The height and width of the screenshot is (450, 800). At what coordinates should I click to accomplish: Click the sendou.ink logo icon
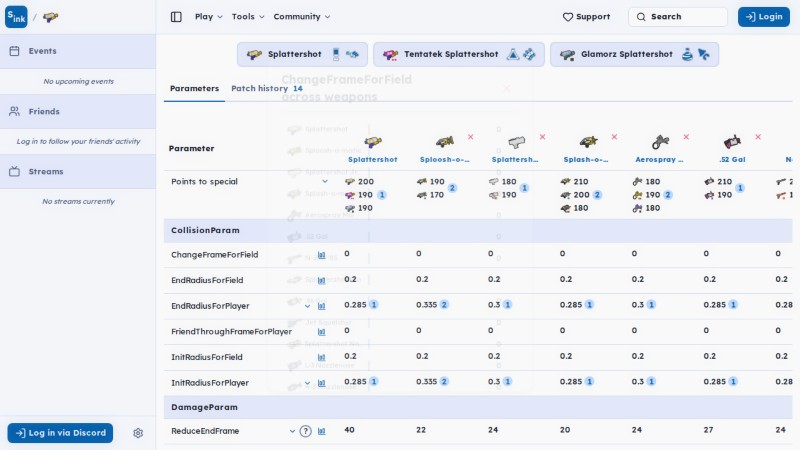coord(16,17)
